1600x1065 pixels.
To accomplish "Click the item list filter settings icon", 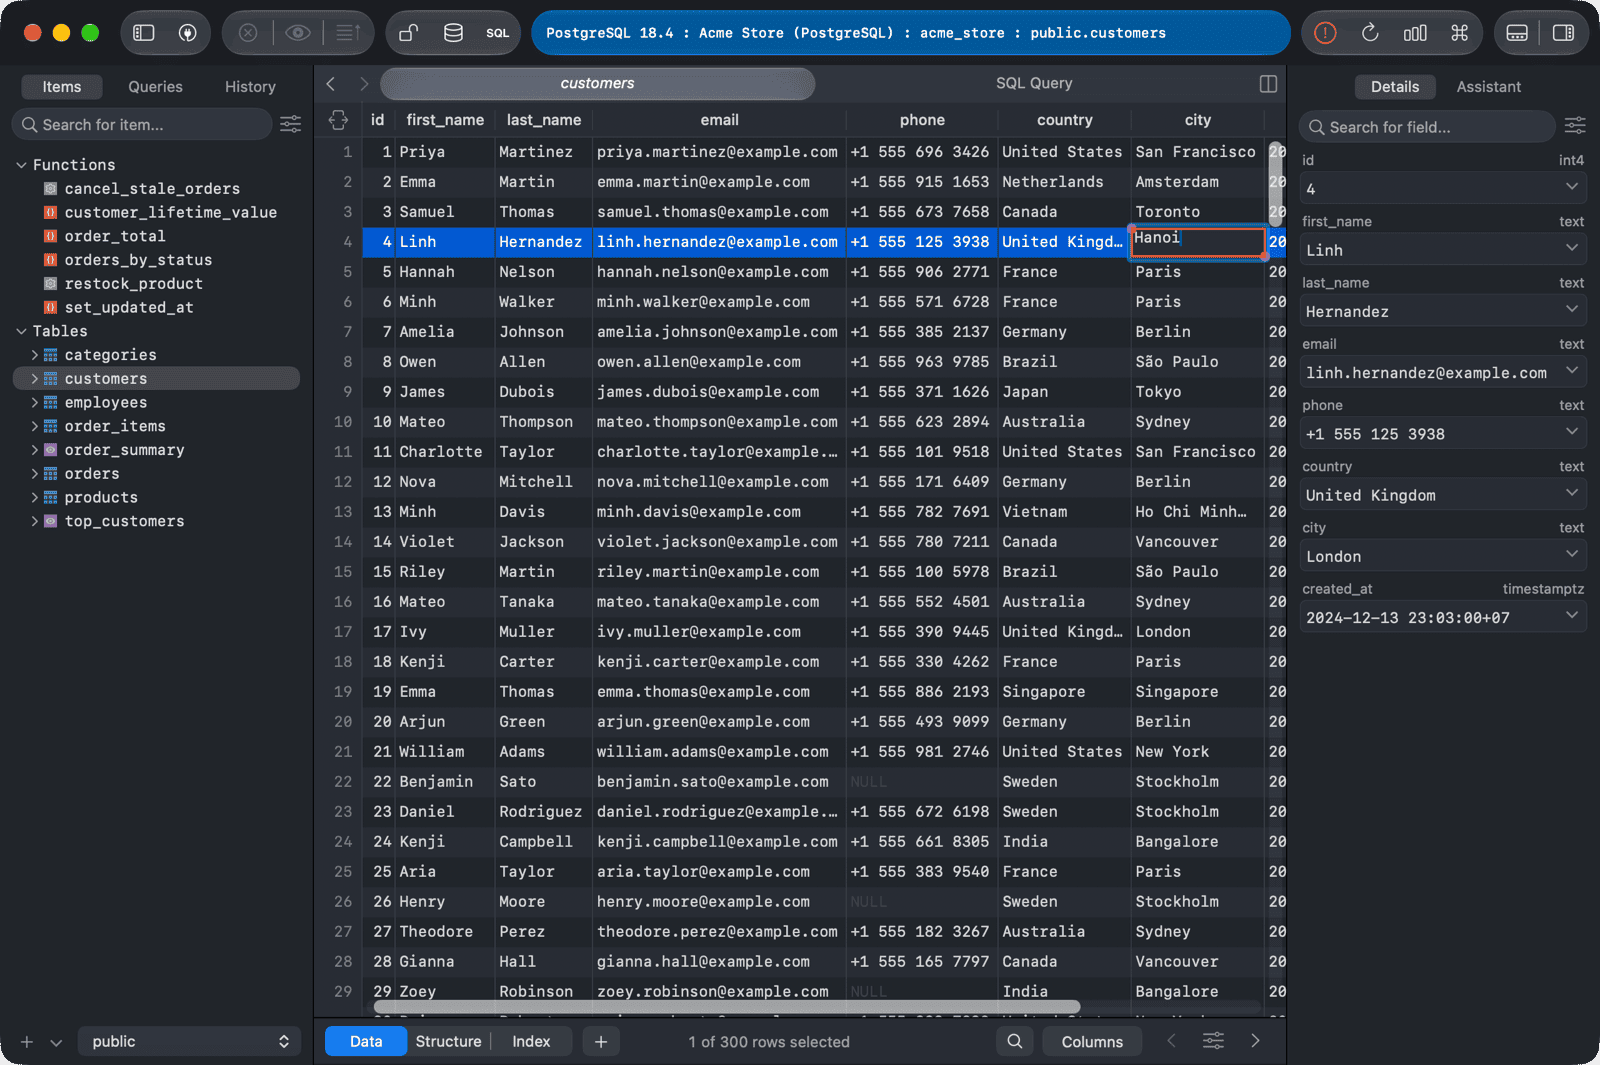I will pyautogui.click(x=290, y=124).
